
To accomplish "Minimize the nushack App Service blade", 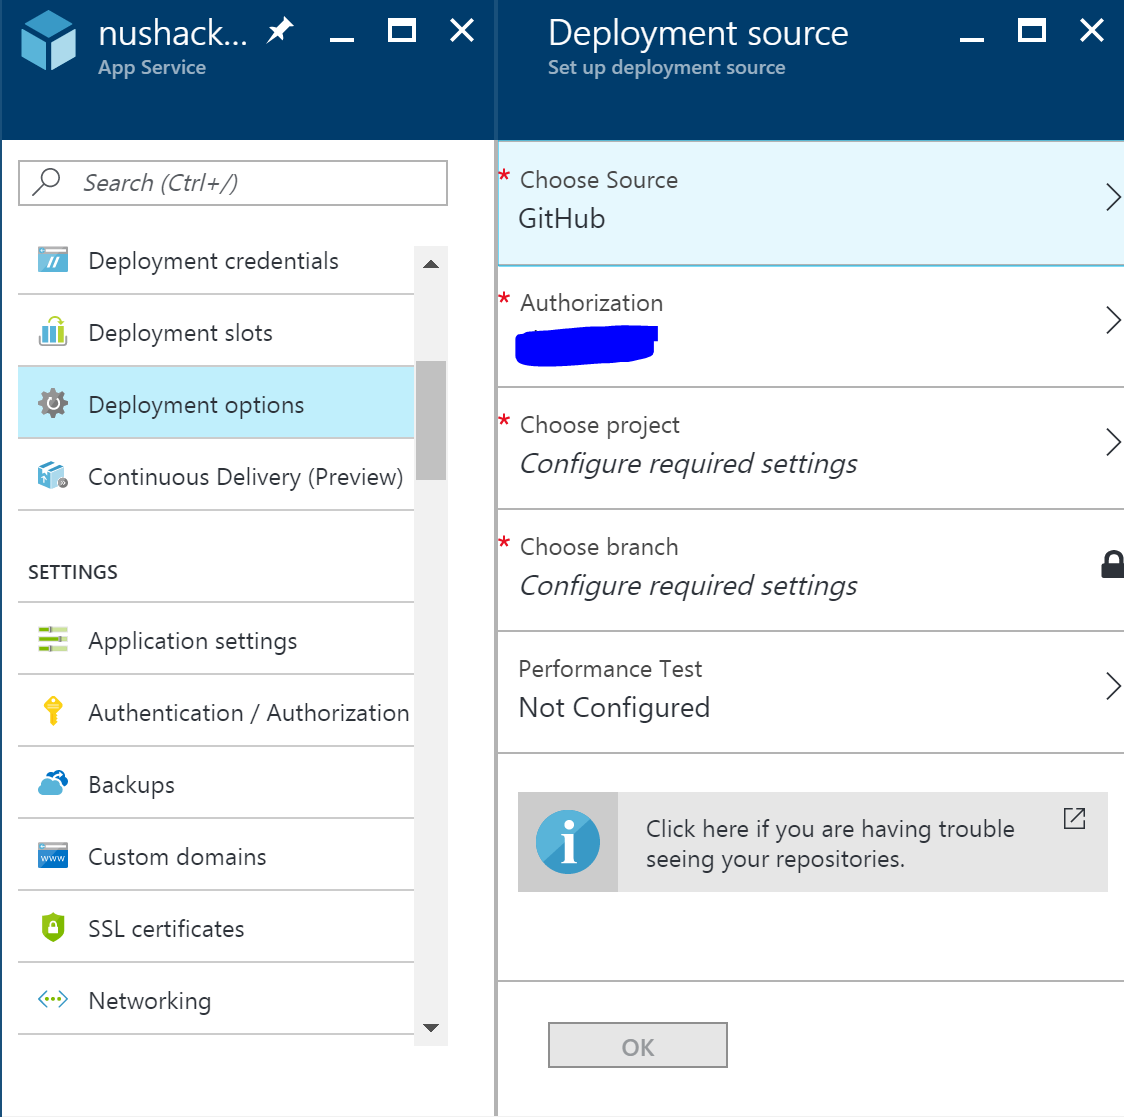I will point(342,39).
